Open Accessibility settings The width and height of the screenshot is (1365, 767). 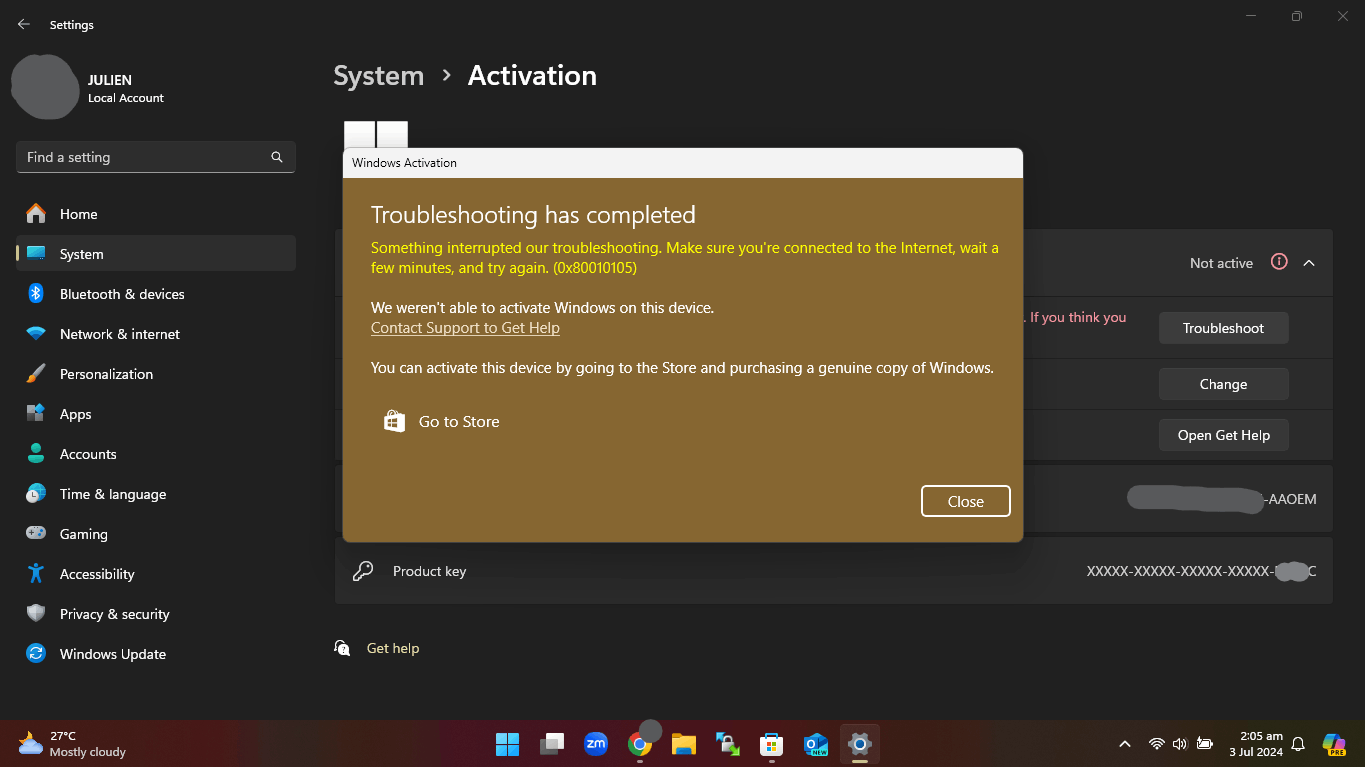(x=156, y=574)
